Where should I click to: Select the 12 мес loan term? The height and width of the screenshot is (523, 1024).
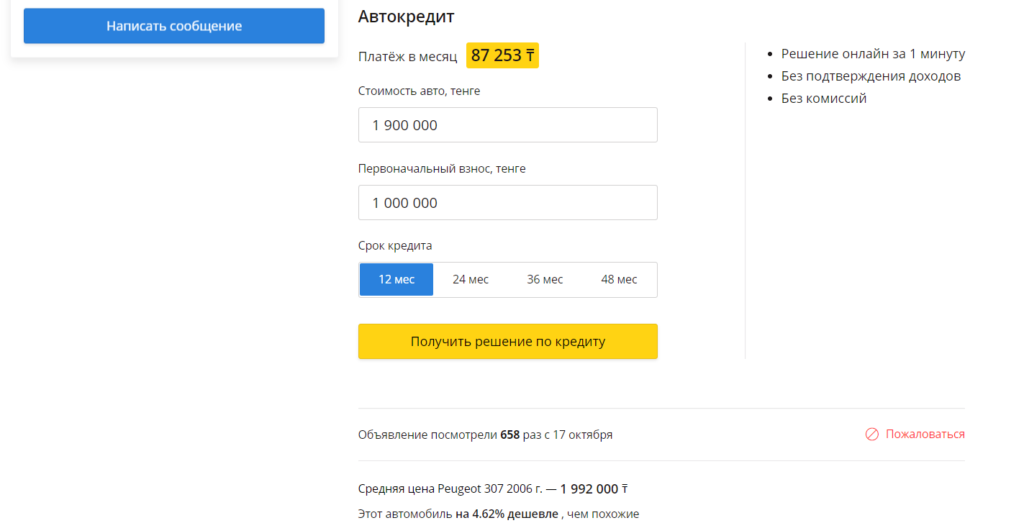(x=396, y=280)
